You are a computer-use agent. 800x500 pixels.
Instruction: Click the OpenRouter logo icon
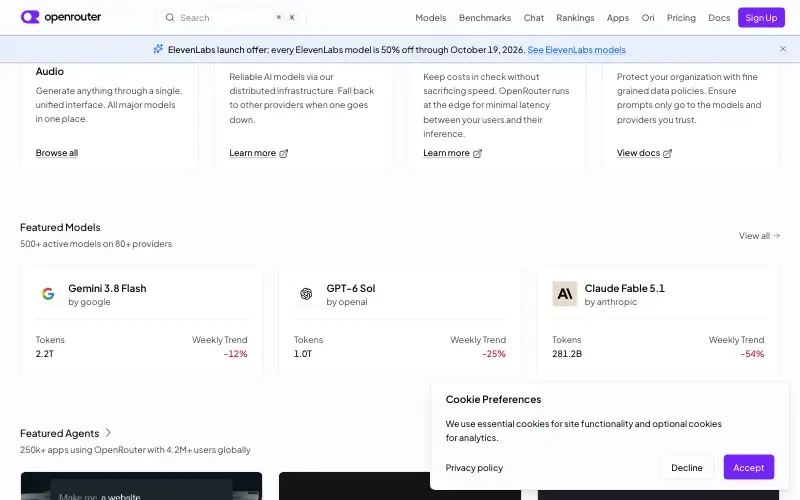pos(30,17)
